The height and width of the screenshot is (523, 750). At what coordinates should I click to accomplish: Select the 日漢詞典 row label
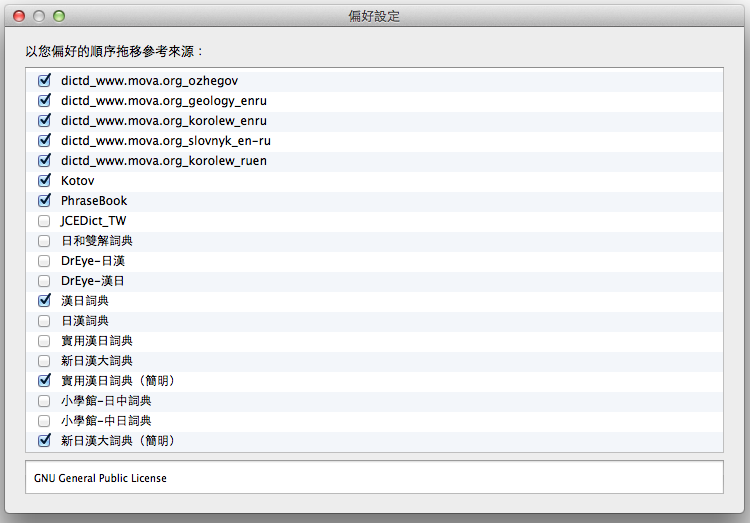point(85,321)
